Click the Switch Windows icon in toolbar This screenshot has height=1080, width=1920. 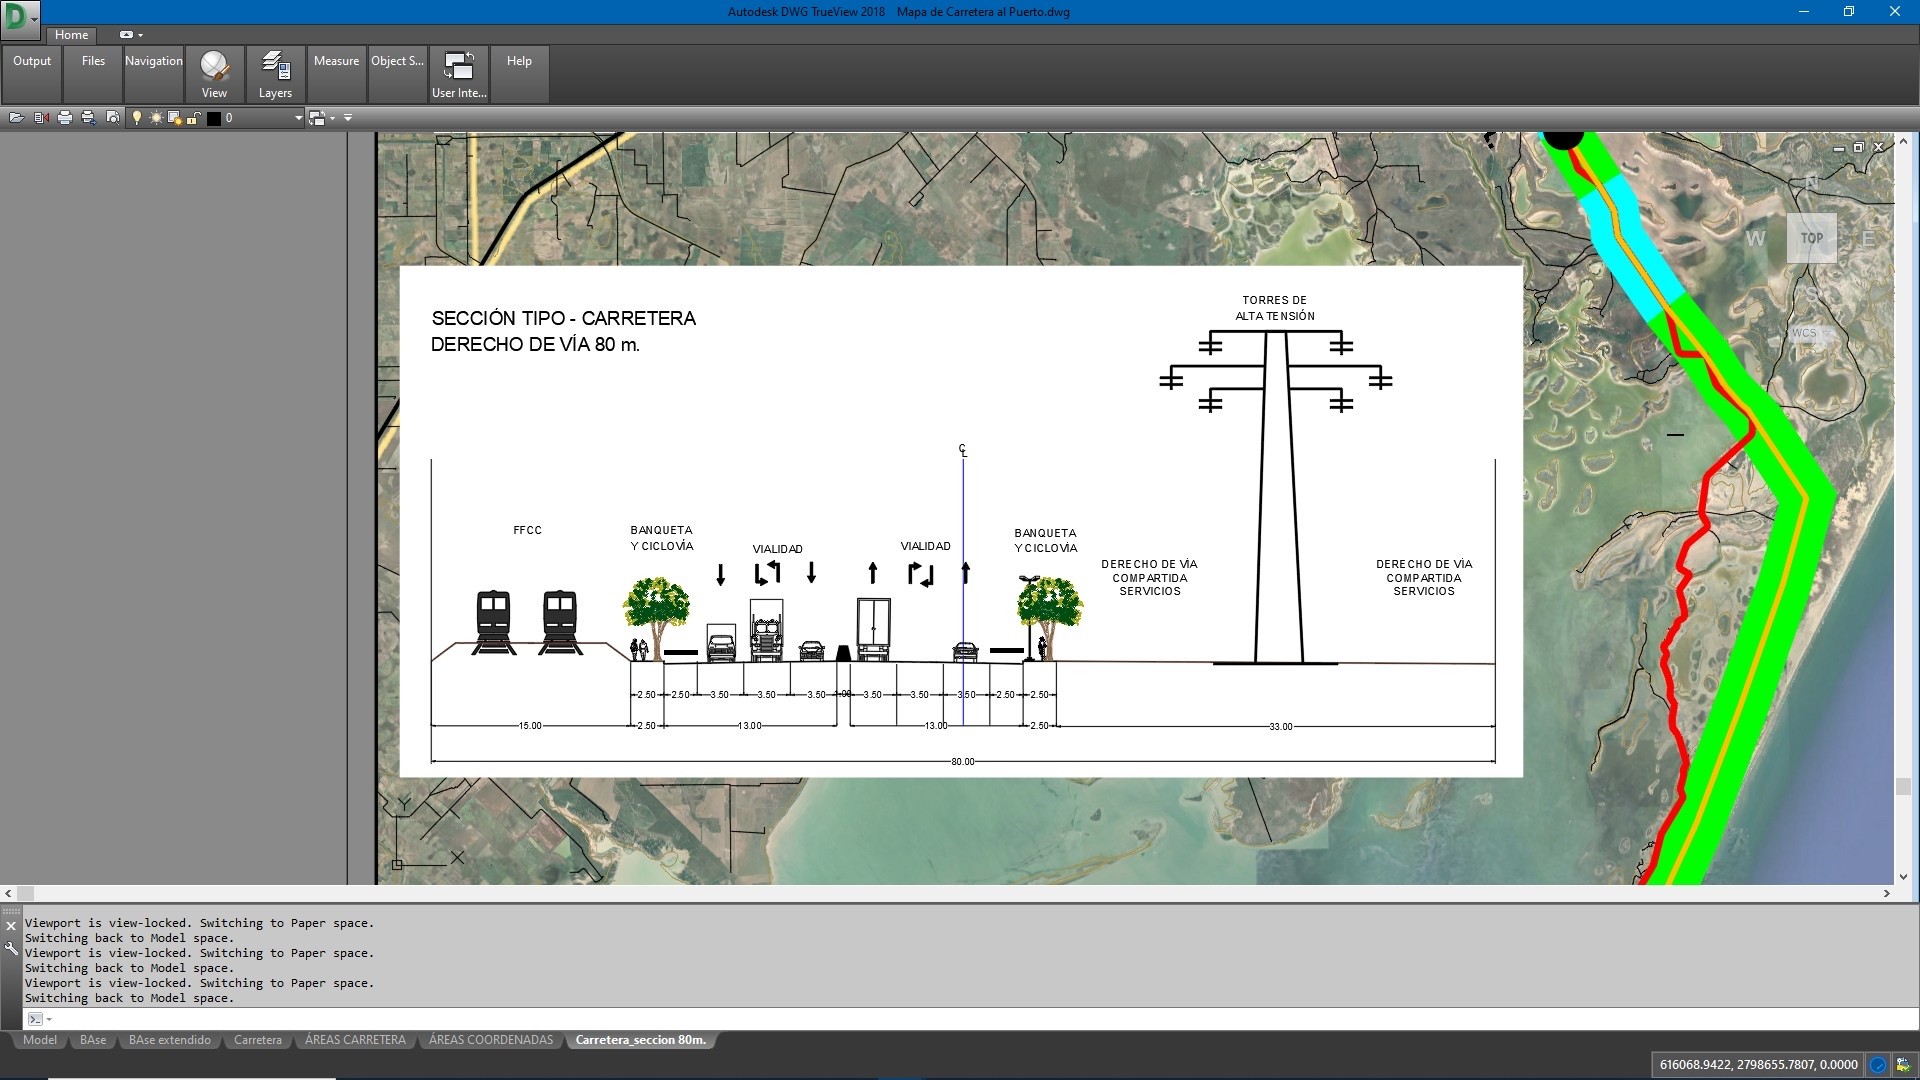[317, 118]
